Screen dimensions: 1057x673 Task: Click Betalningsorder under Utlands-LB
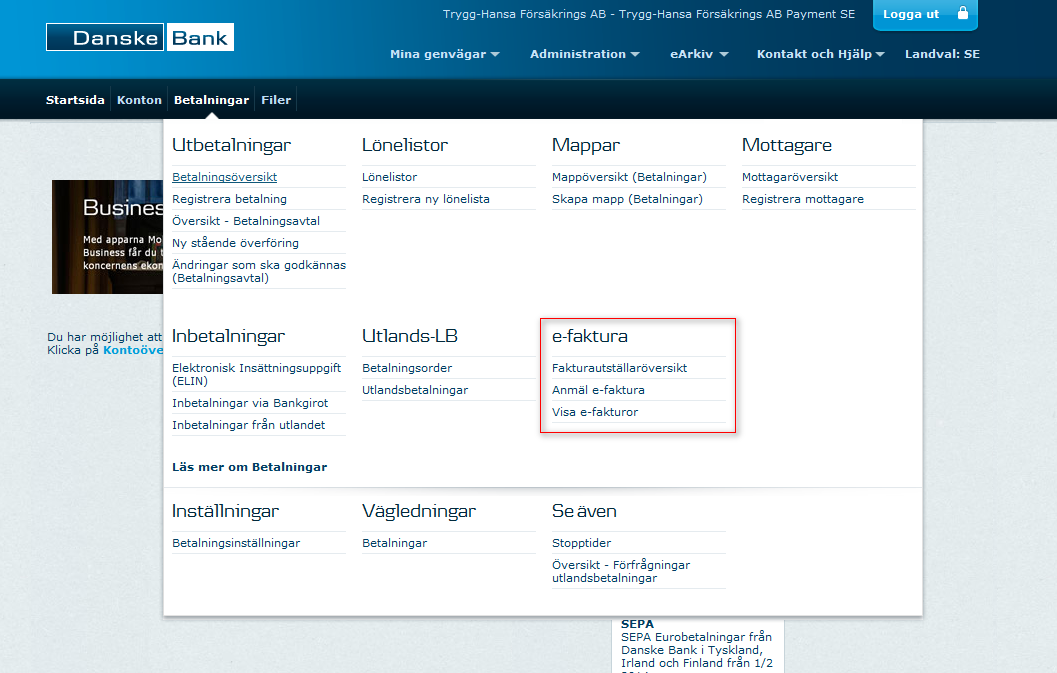[407, 368]
